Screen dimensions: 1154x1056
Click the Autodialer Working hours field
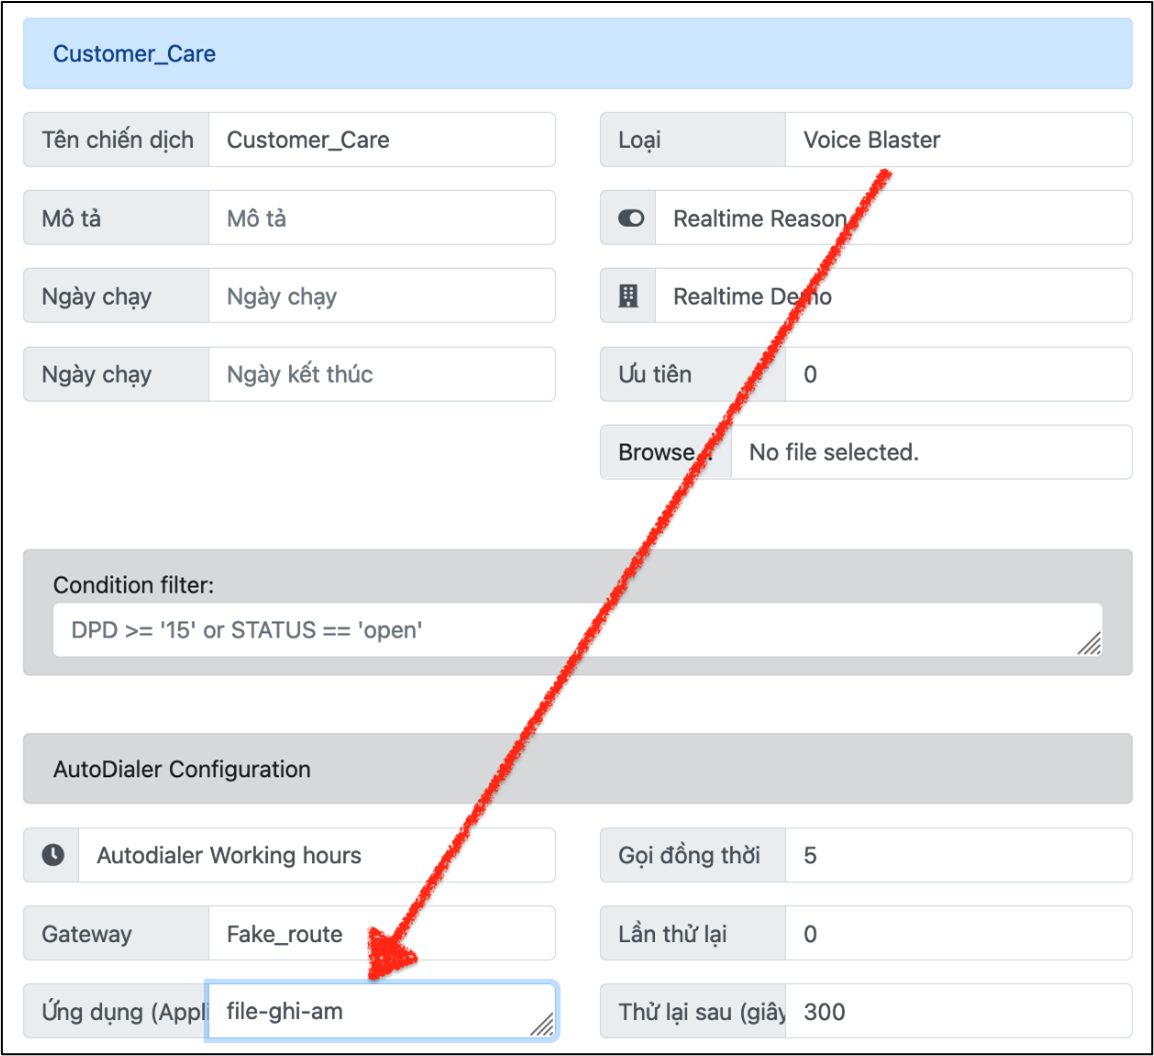[x=315, y=855]
